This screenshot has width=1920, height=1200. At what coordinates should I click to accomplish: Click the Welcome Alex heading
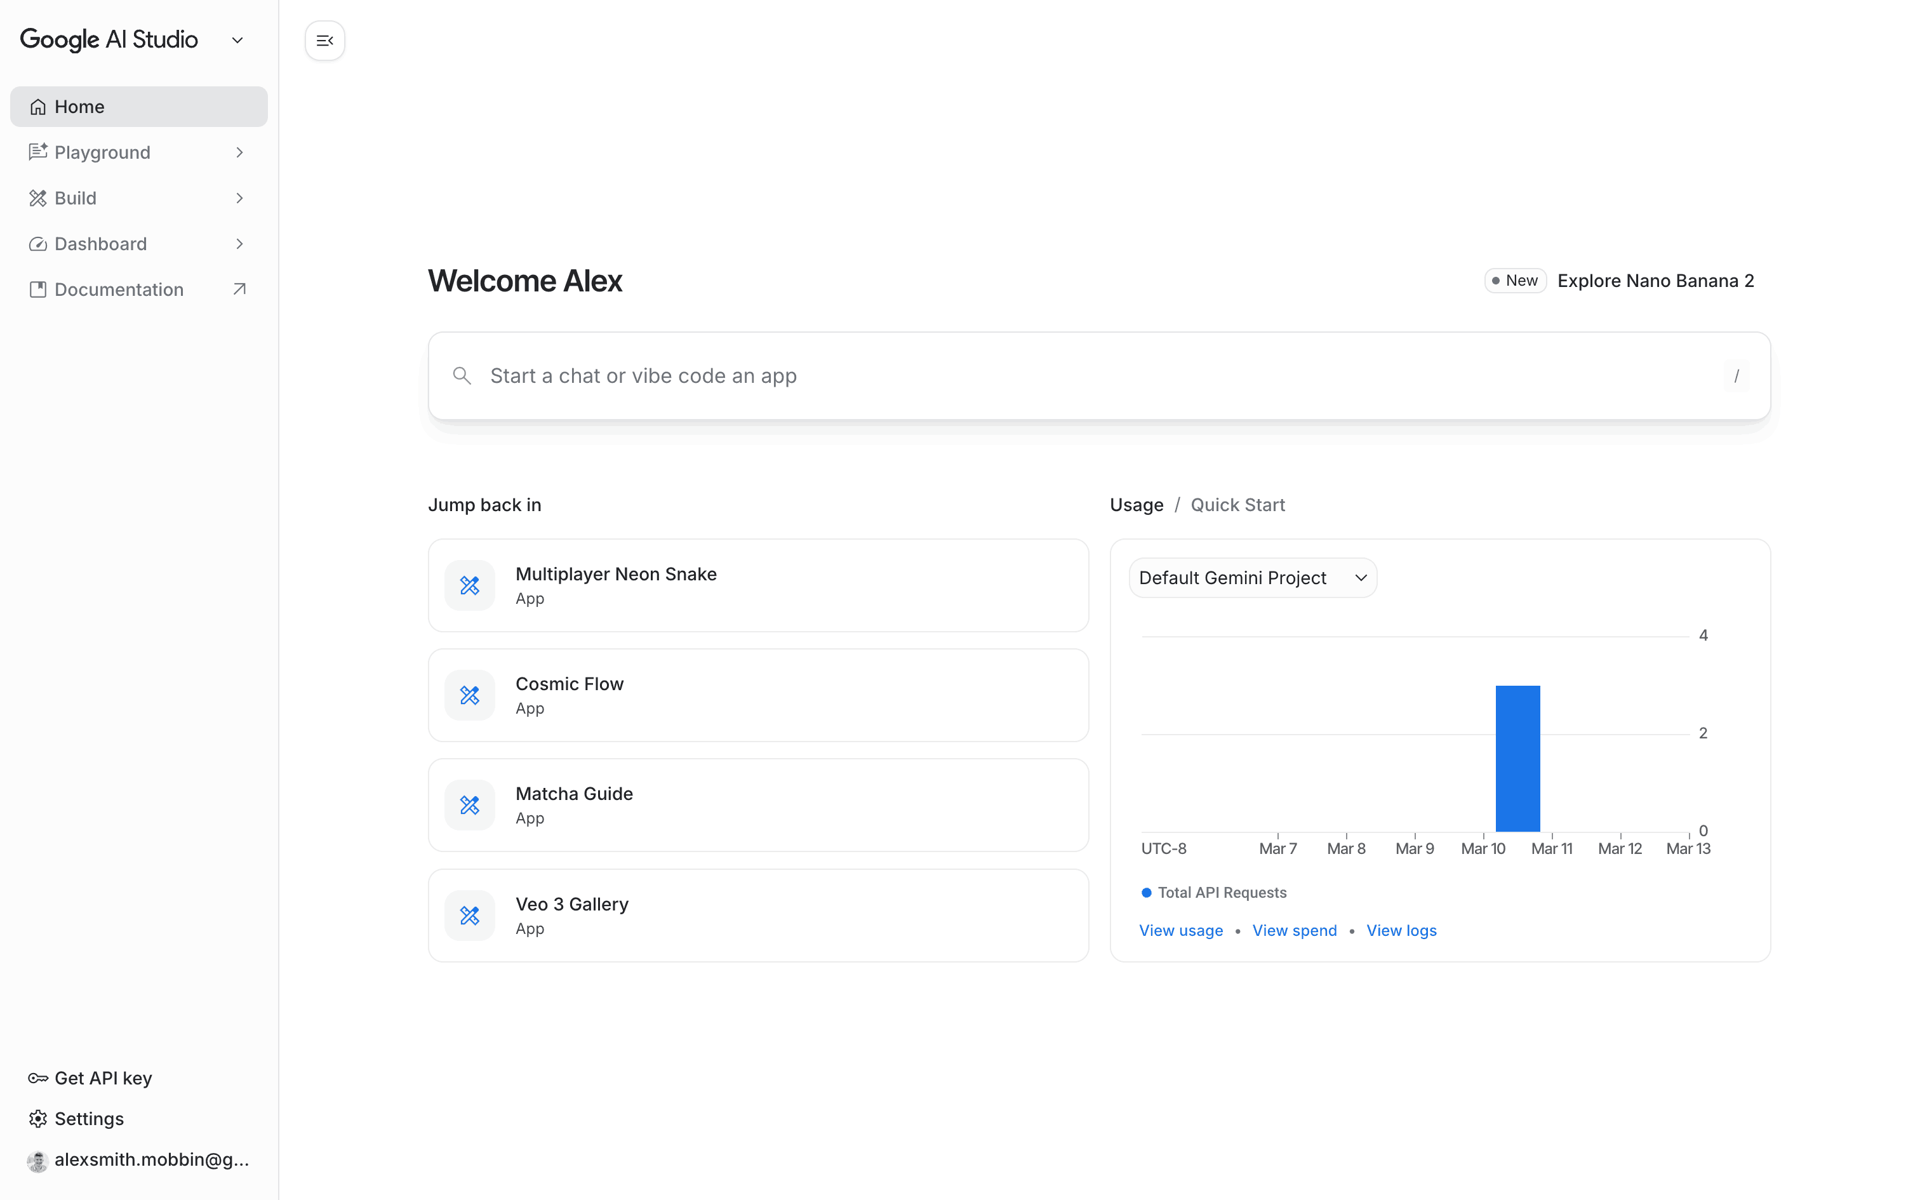tap(525, 281)
